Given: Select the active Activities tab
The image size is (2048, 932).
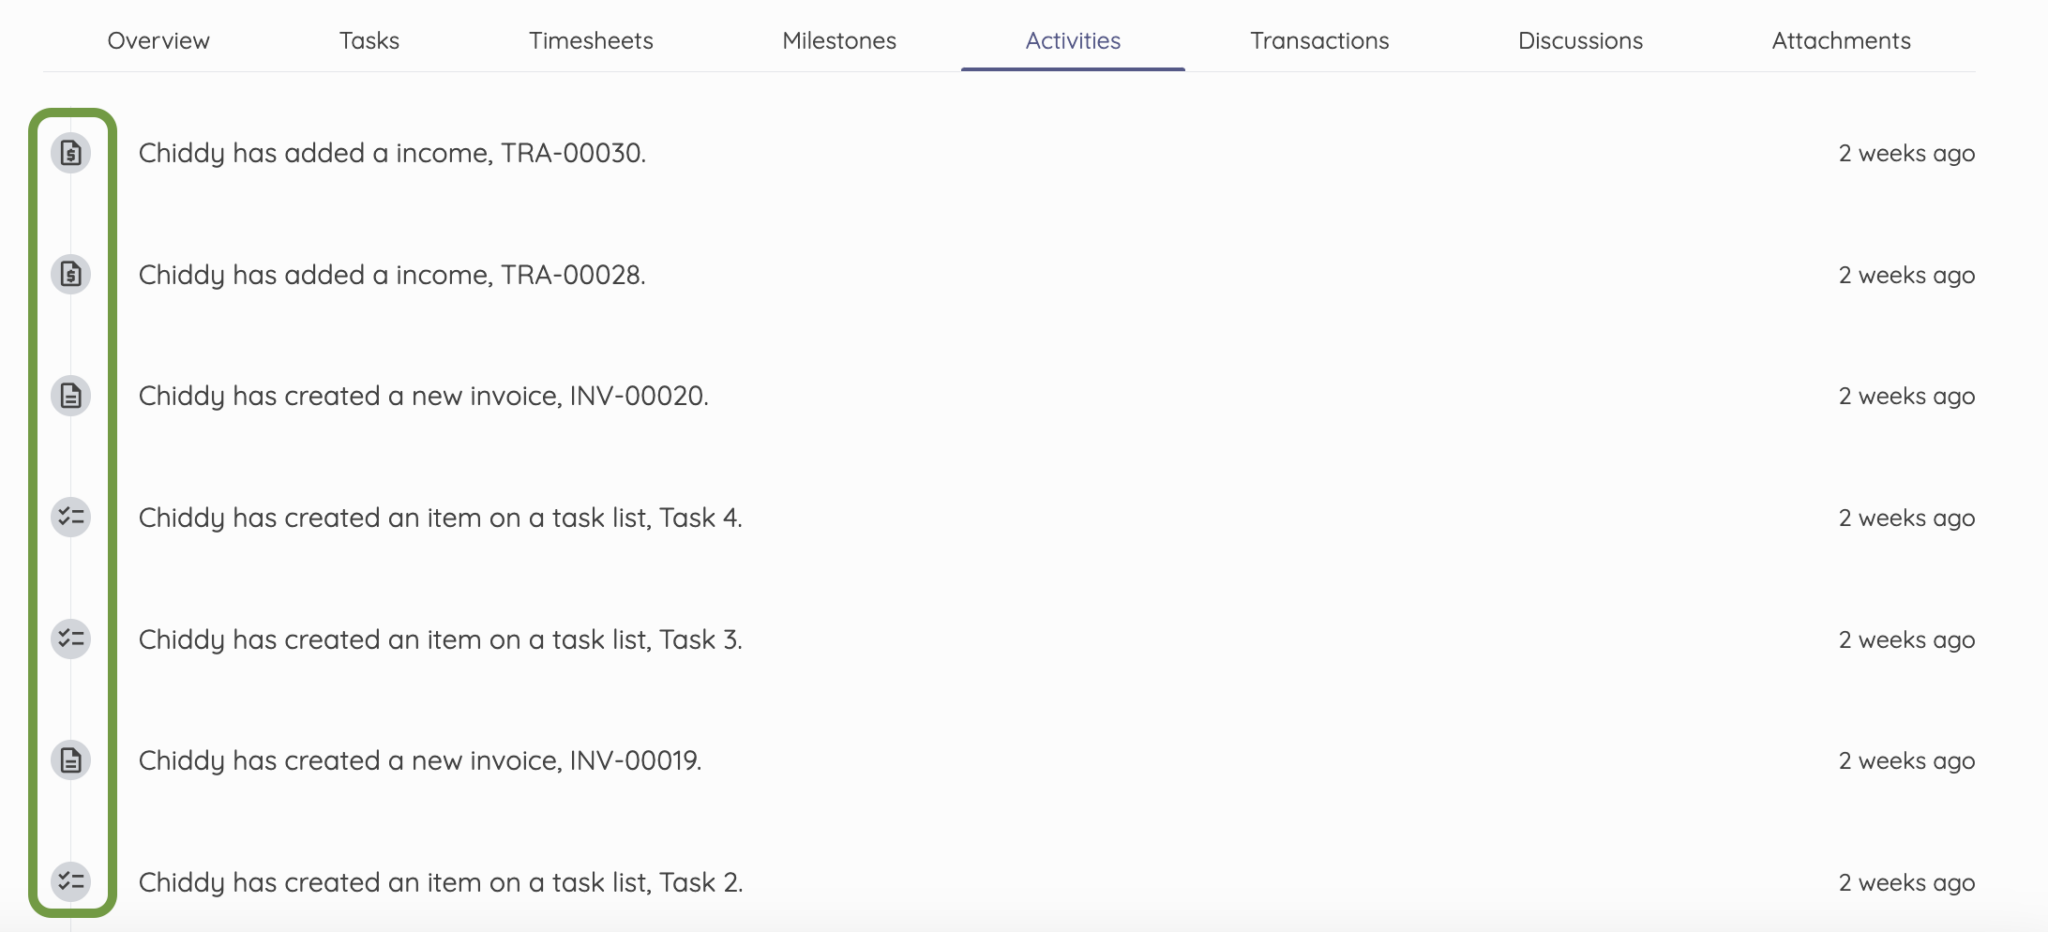Looking at the screenshot, I should (x=1073, y=41).
